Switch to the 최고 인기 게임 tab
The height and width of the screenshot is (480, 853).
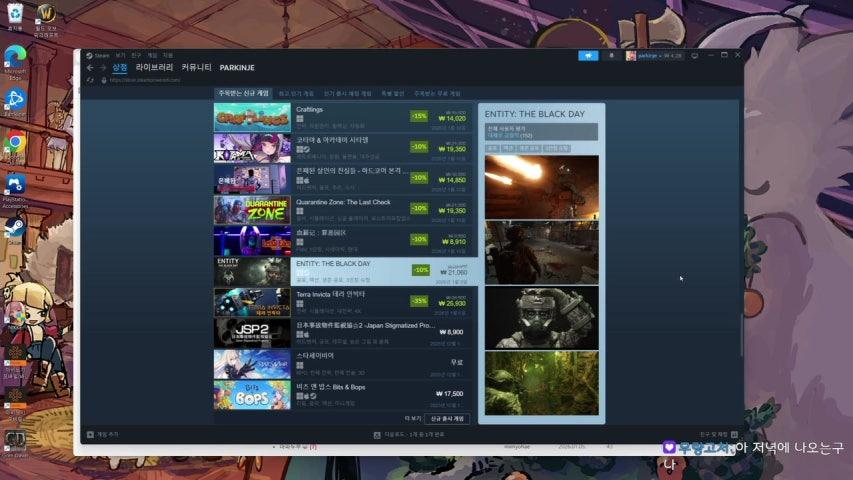tap(295, 93)
